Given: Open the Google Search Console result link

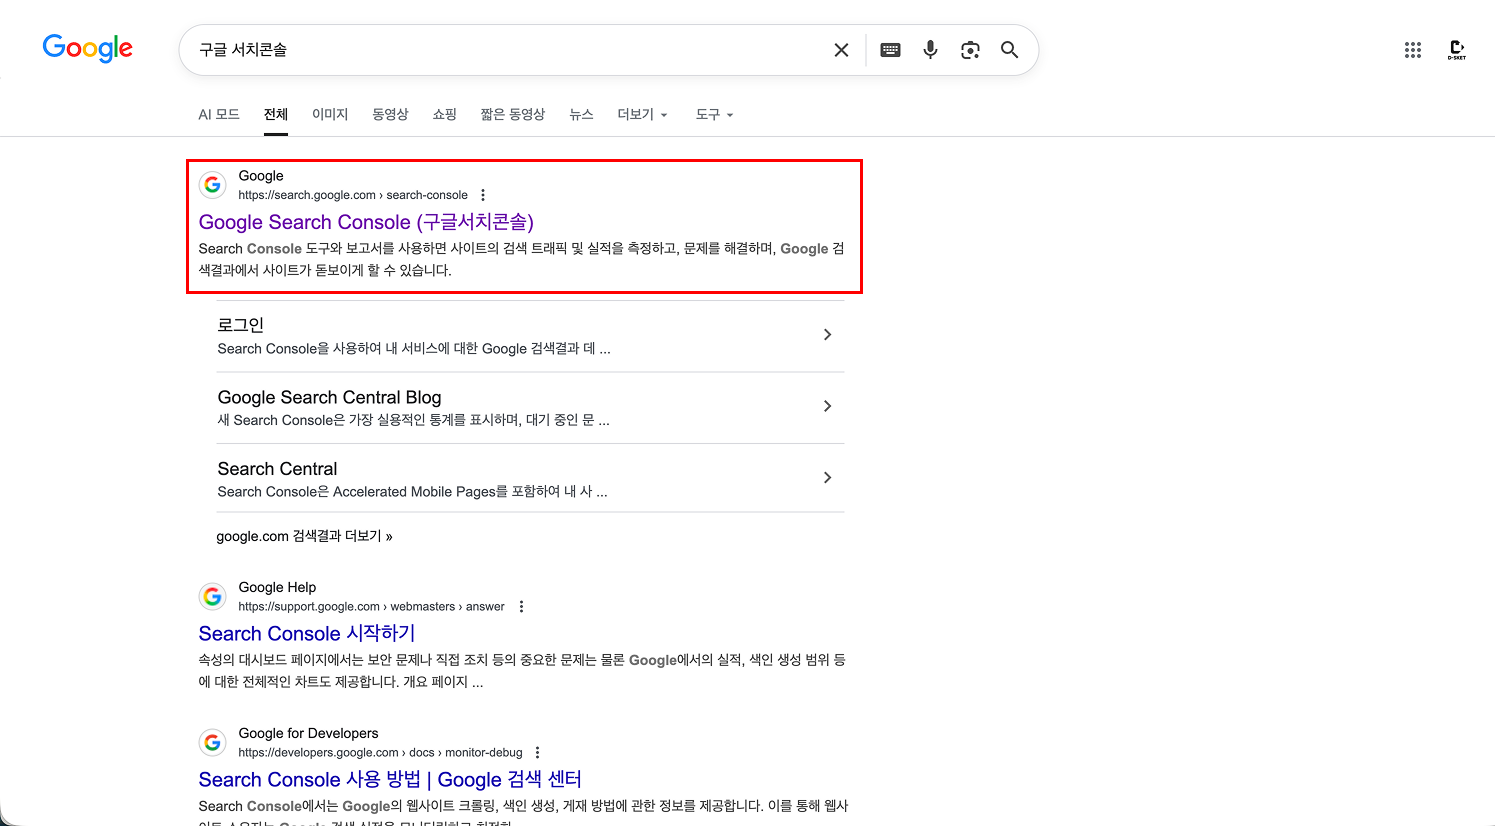Looking at the screenshot, I should (x=366, y=221).
